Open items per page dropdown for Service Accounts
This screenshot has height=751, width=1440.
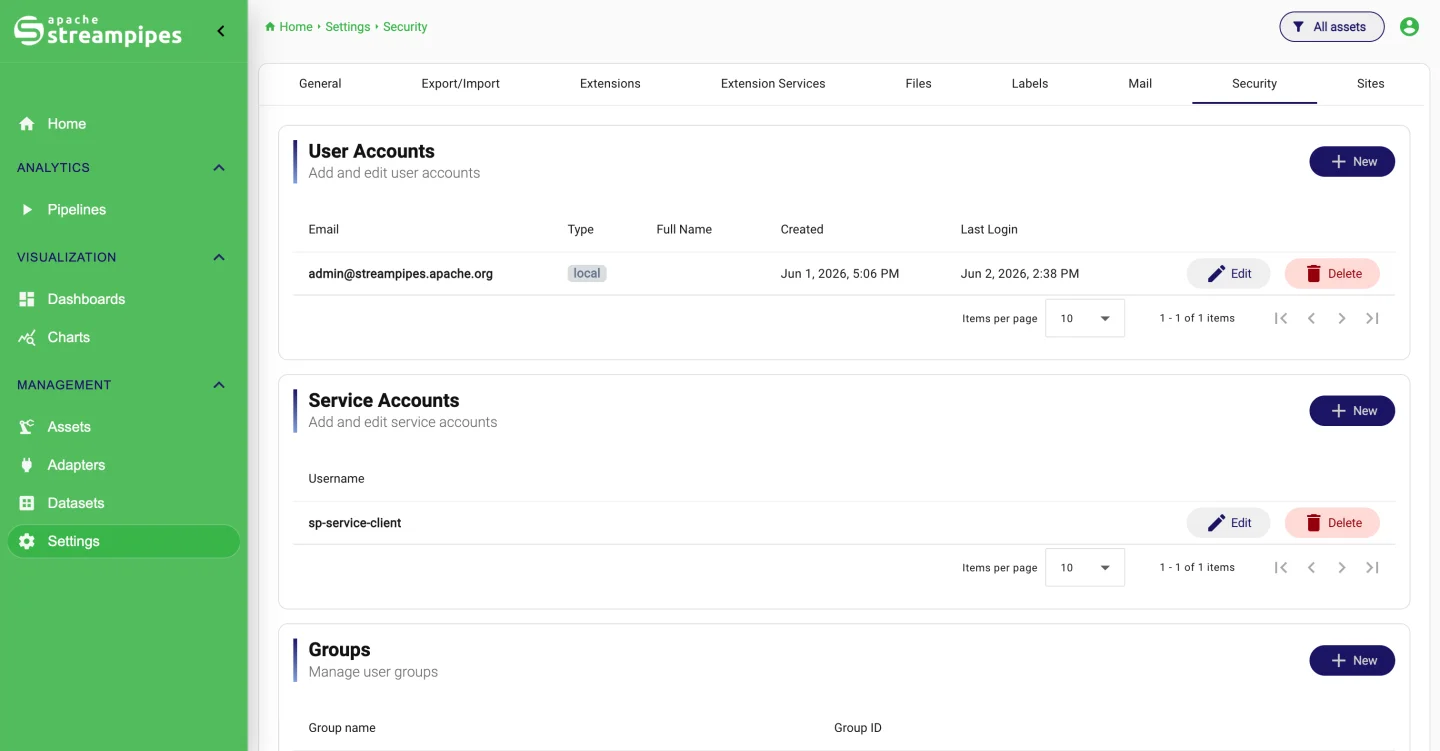pos(1085,567)
